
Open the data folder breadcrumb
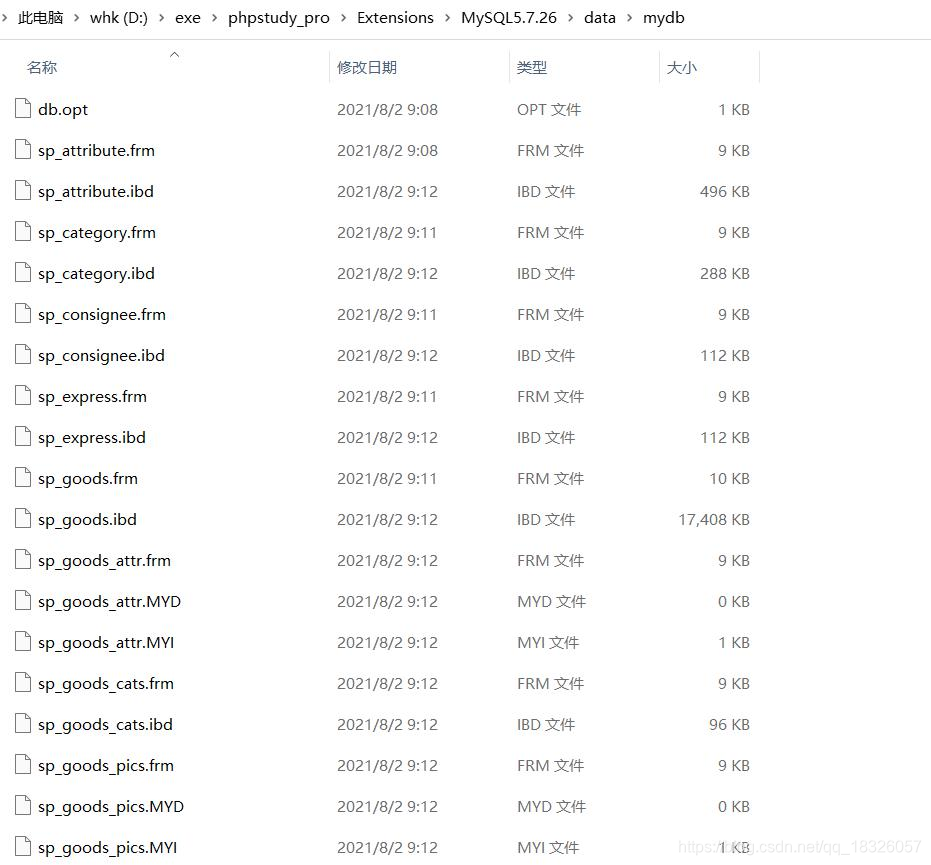coord(600,18)
